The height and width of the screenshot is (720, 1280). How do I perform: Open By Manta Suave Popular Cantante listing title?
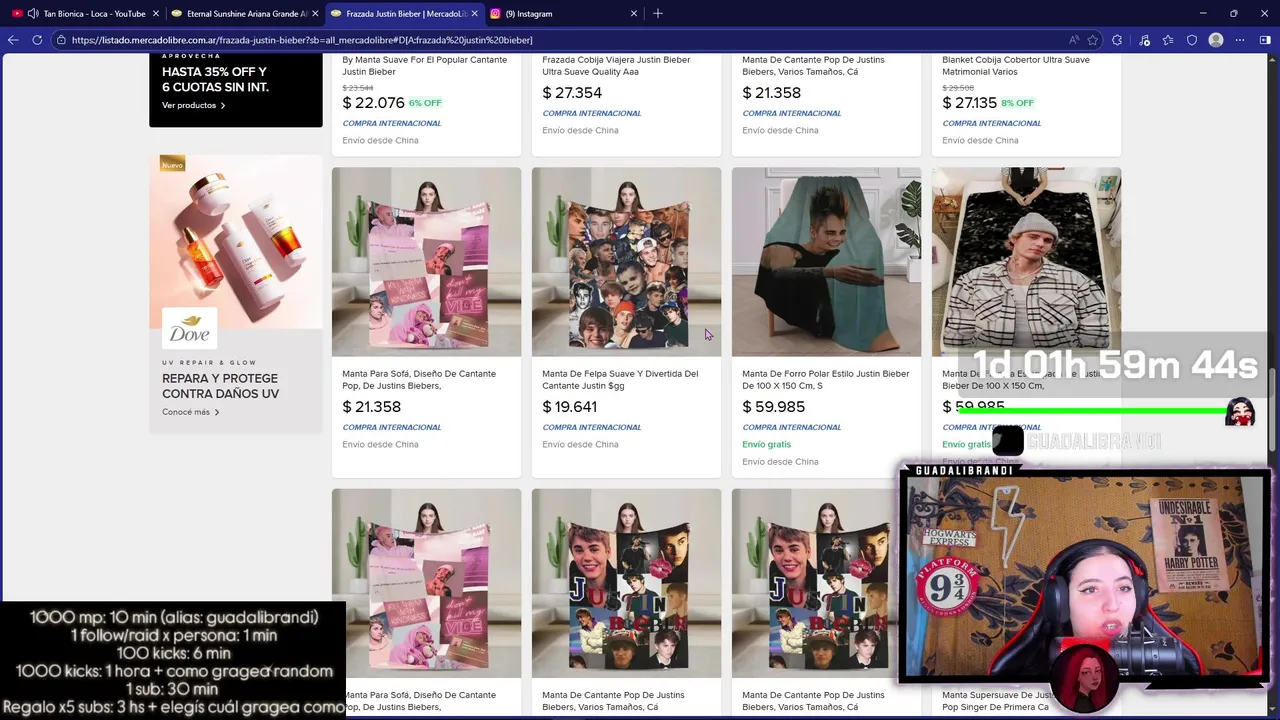[x=425, y=66]
